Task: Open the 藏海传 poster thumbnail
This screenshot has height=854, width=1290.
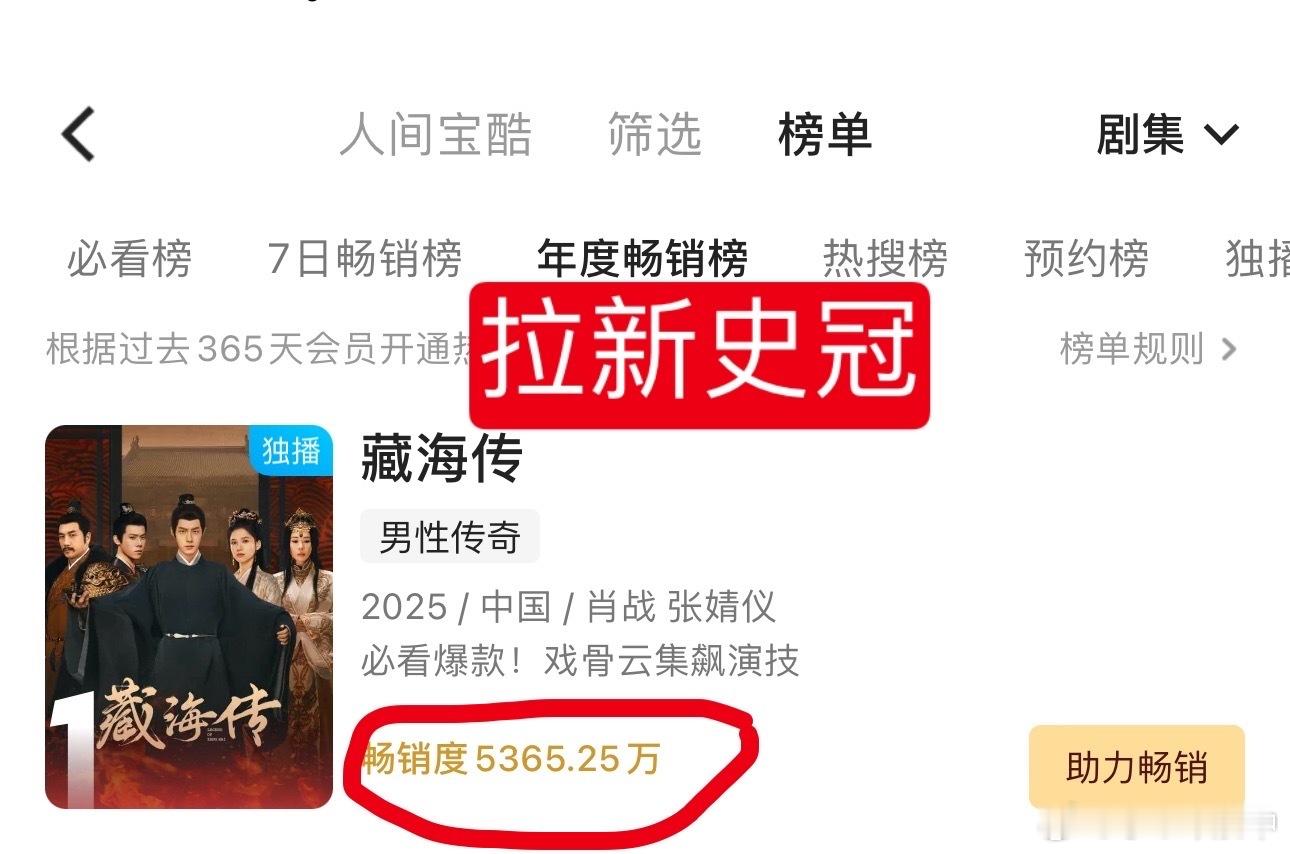Action: tap(189, 617)
